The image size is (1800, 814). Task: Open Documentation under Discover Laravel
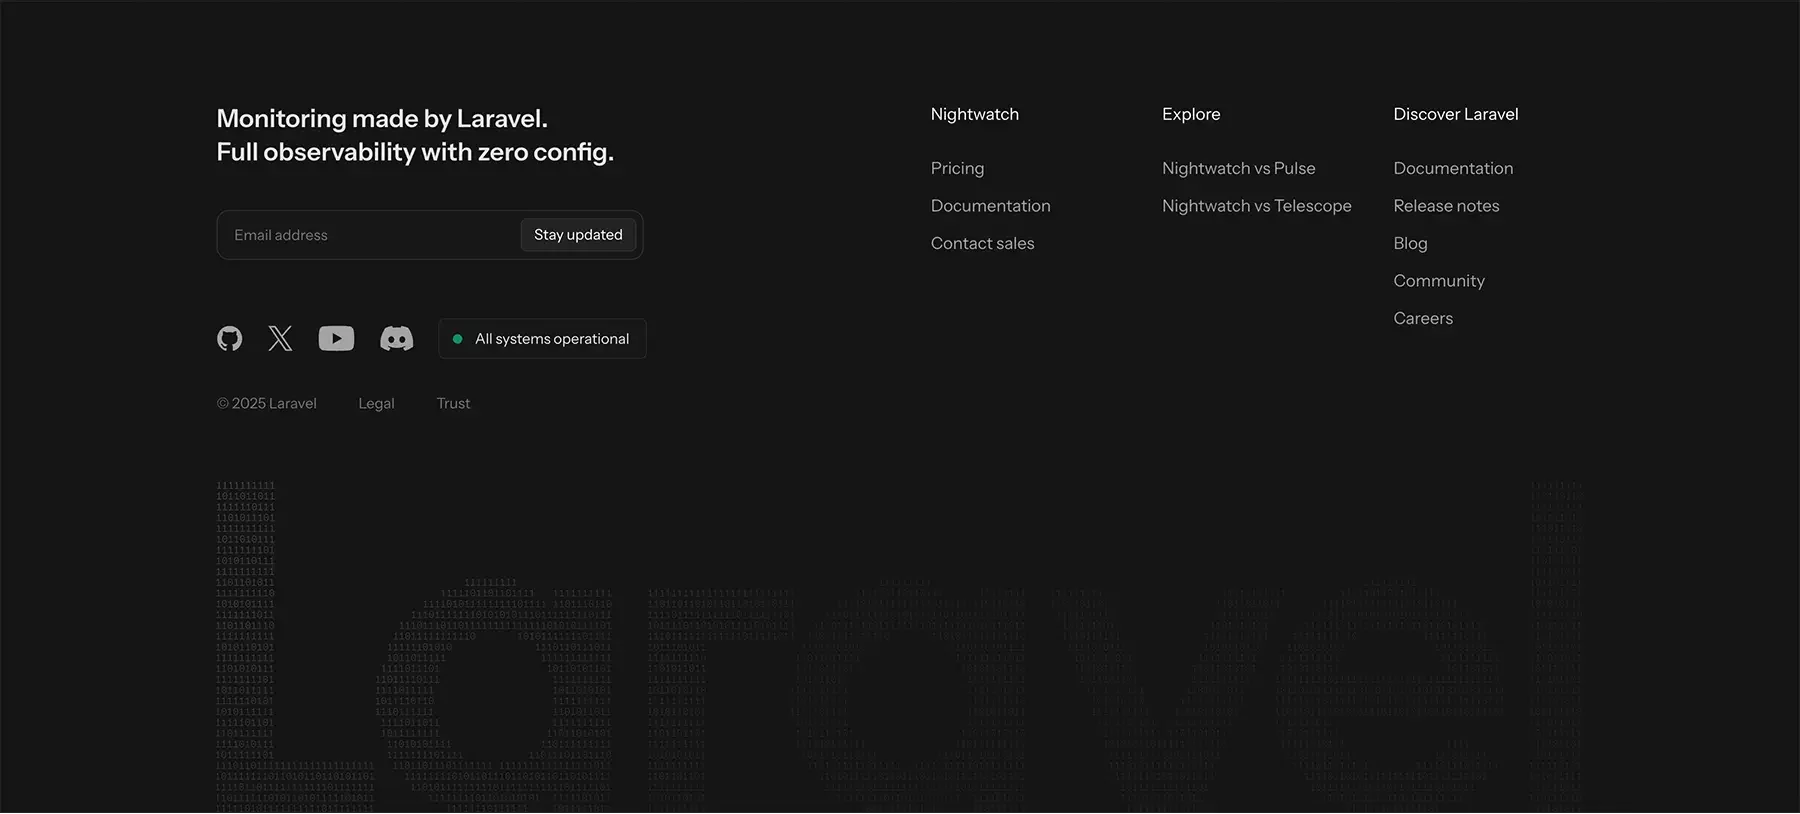click(x=1453, y=168)
